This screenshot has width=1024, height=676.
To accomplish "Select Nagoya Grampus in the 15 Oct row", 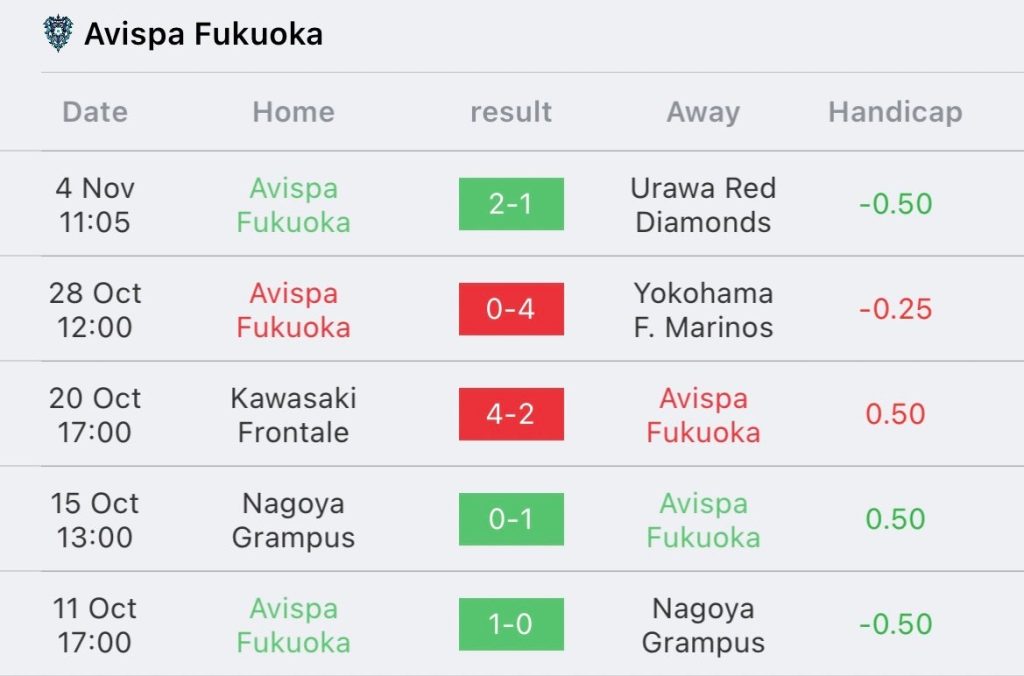I will (293, 521).
